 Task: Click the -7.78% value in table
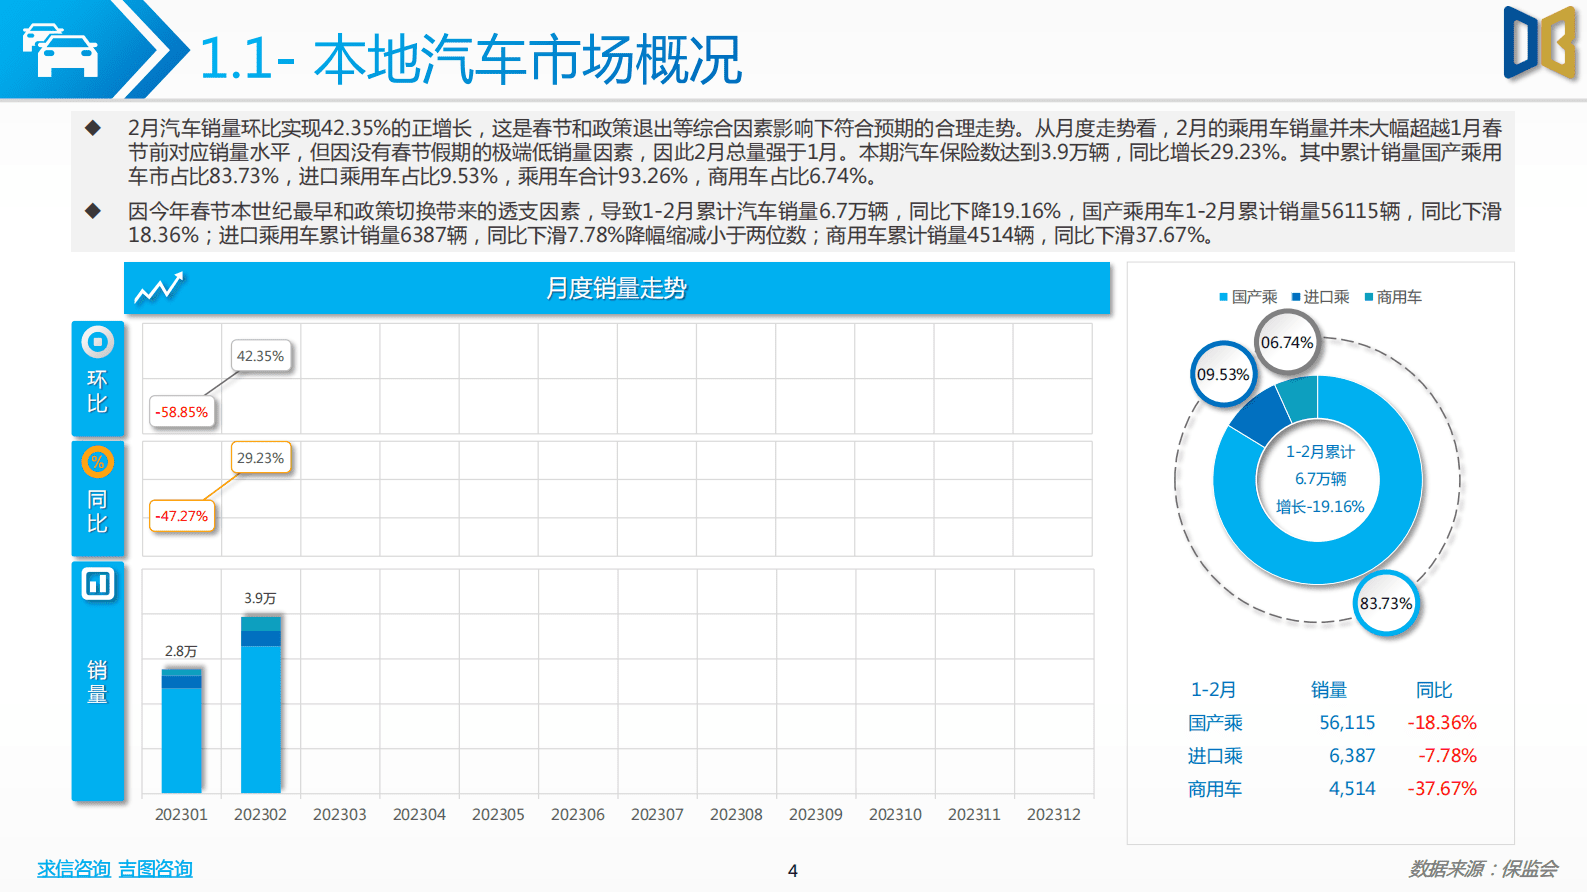pyautogui.click(x=1447, y=756)
